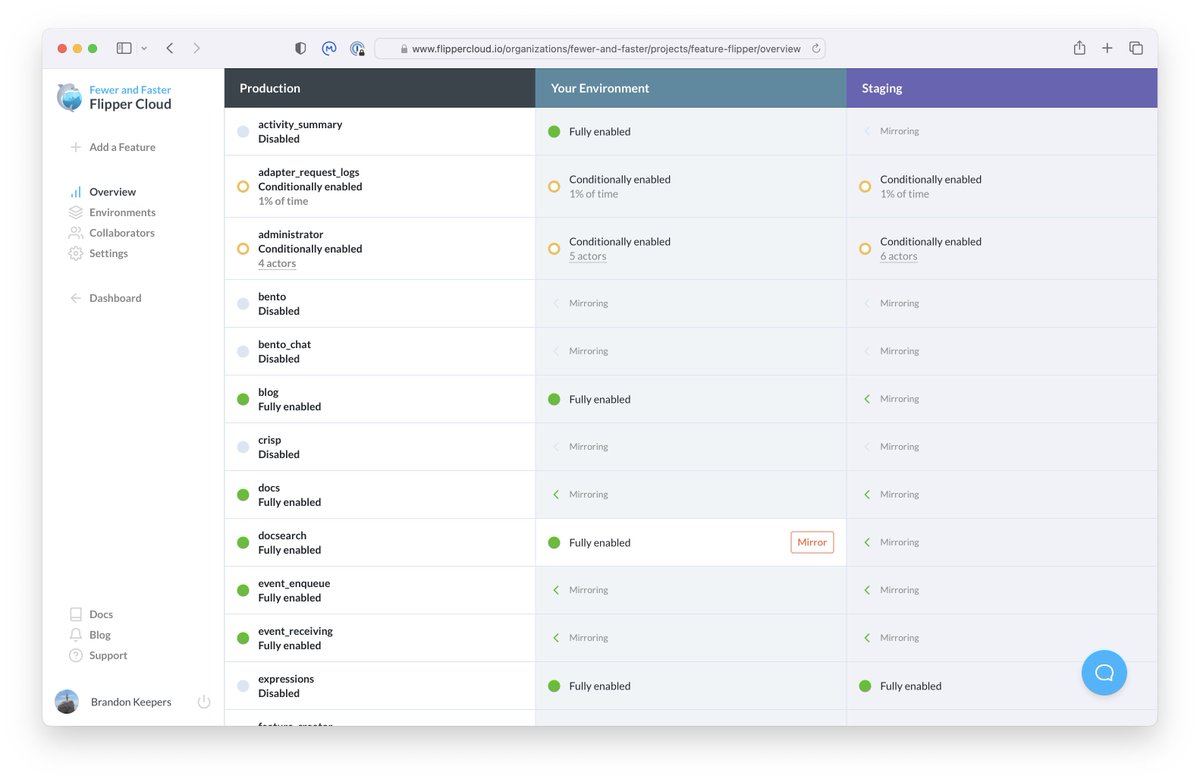Screen dimensions: 1200x782
Task: Open Docs link in sidebar
Action: coord(101,614)
